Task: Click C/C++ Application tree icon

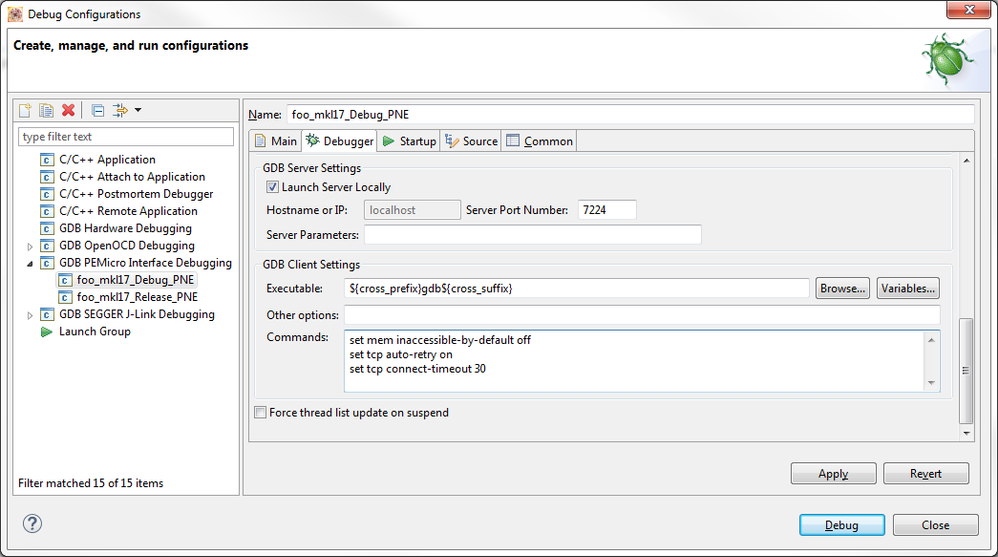Action: coord(46,160)
